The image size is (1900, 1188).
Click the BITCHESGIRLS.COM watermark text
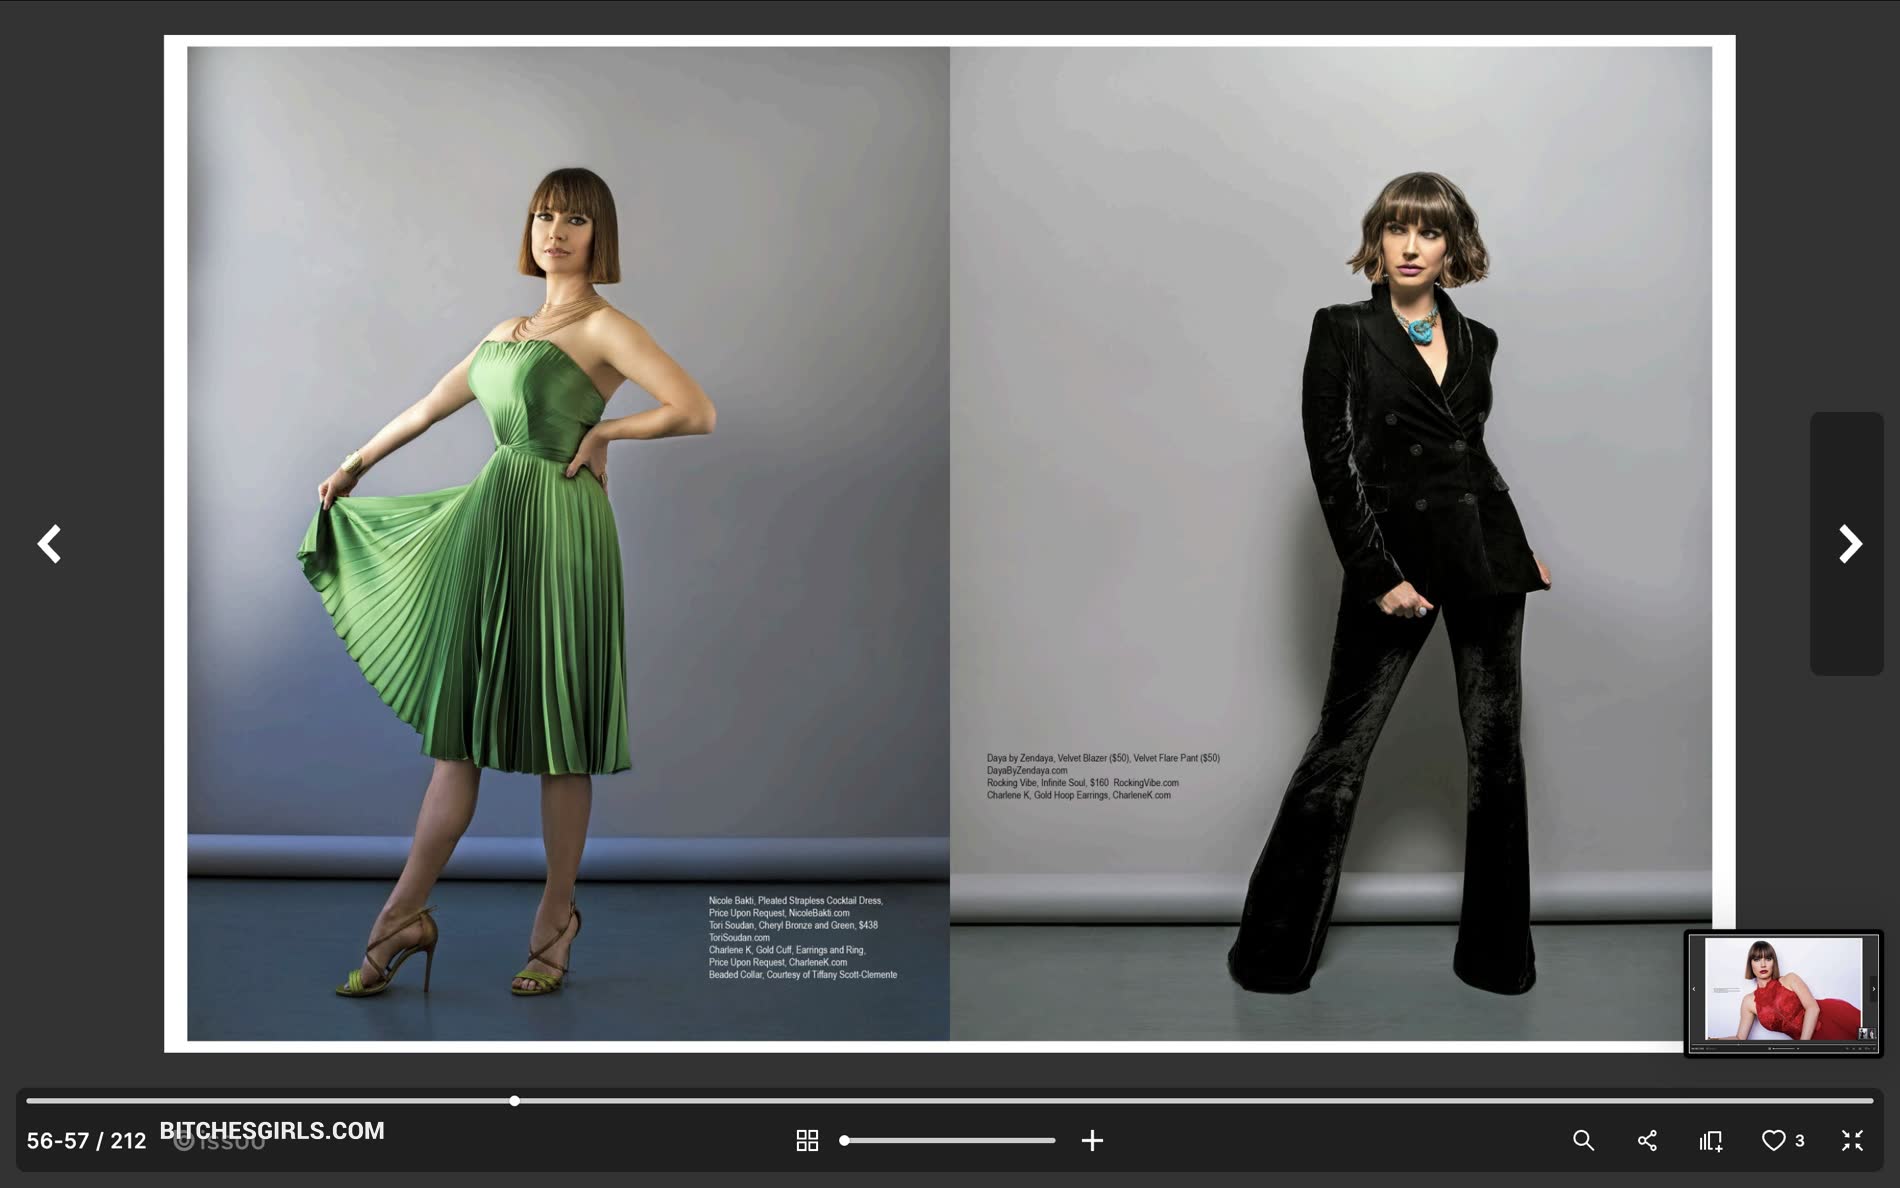[x=272, y=1129]
